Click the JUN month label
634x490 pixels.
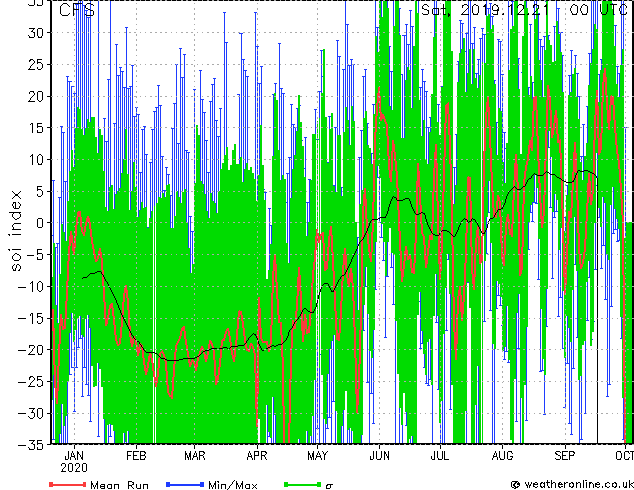[x=380, y=456]
